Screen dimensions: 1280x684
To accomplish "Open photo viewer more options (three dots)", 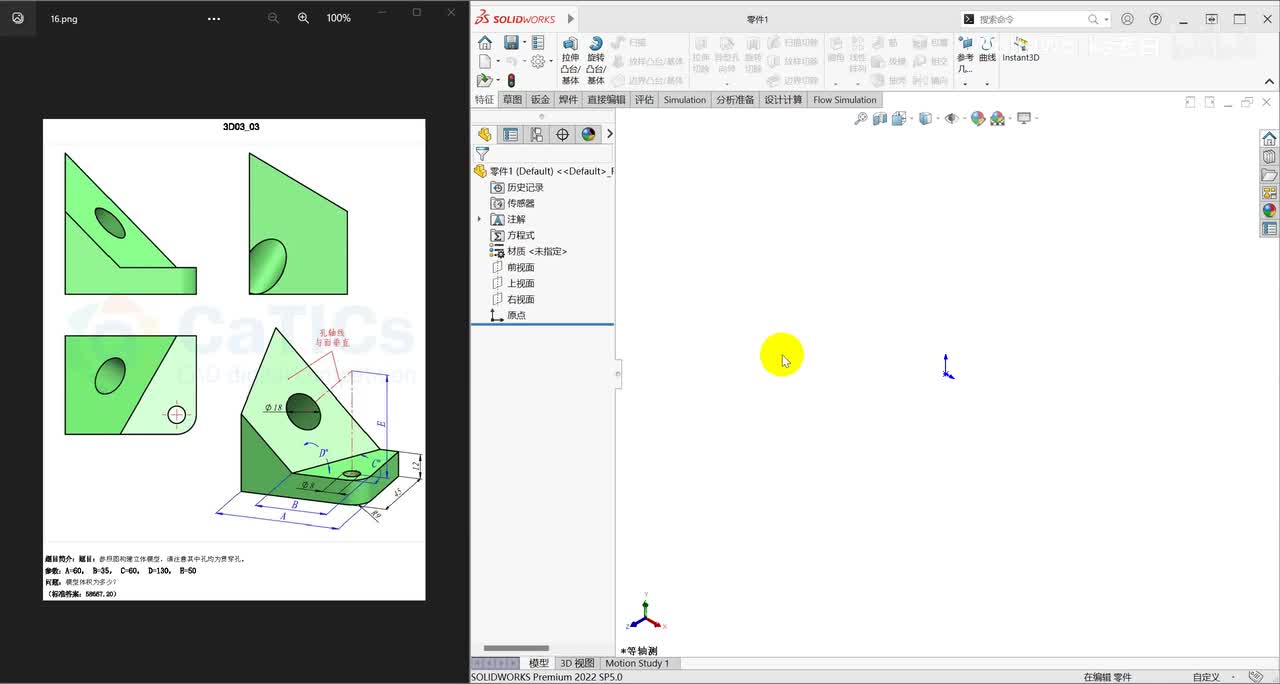I will [214, 18].
